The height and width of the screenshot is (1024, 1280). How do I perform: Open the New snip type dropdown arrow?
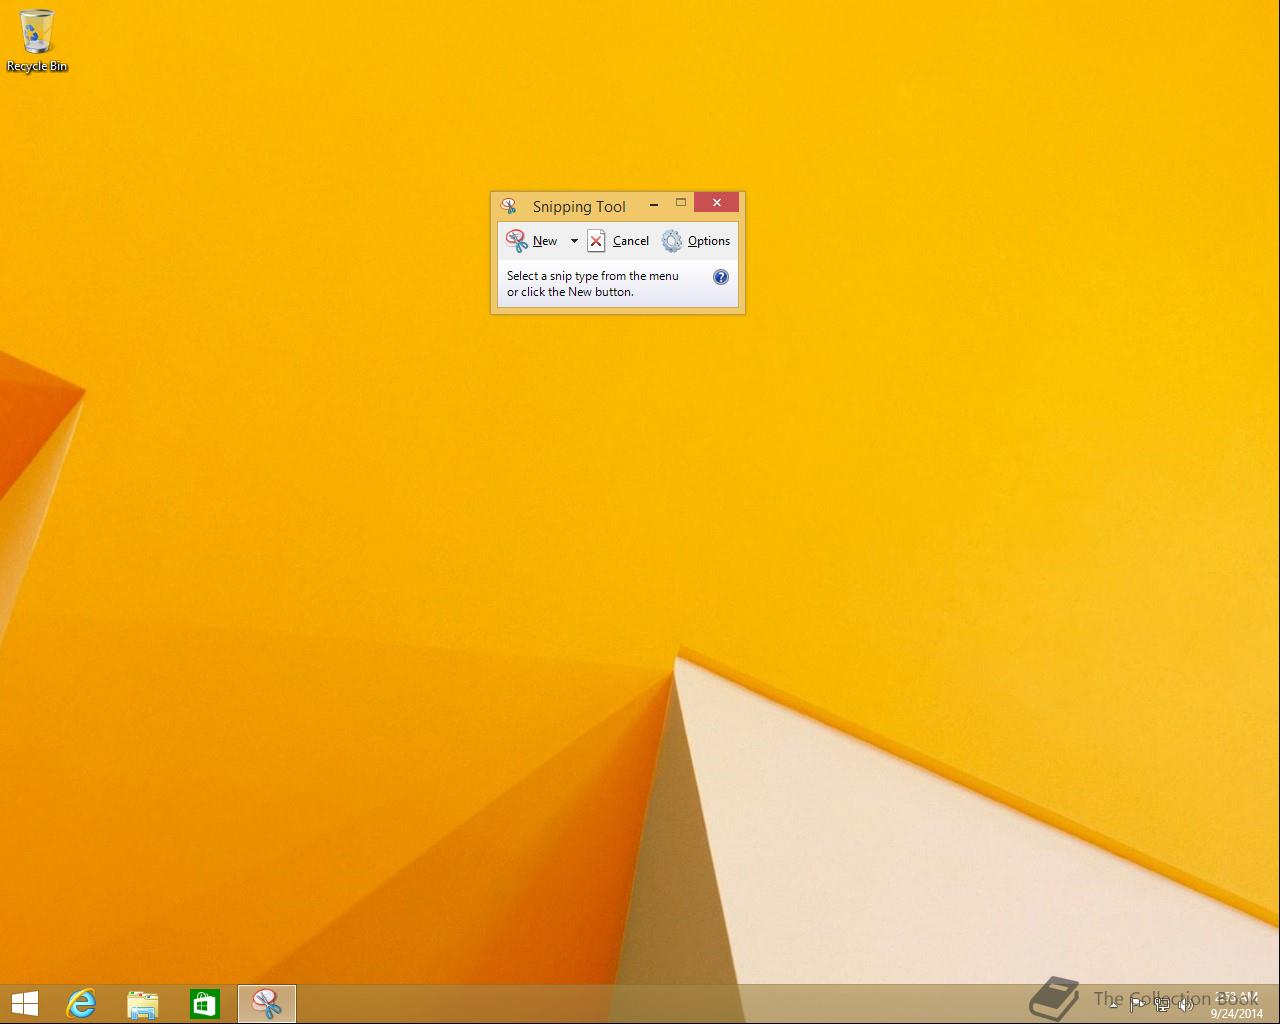pos(574,241)
